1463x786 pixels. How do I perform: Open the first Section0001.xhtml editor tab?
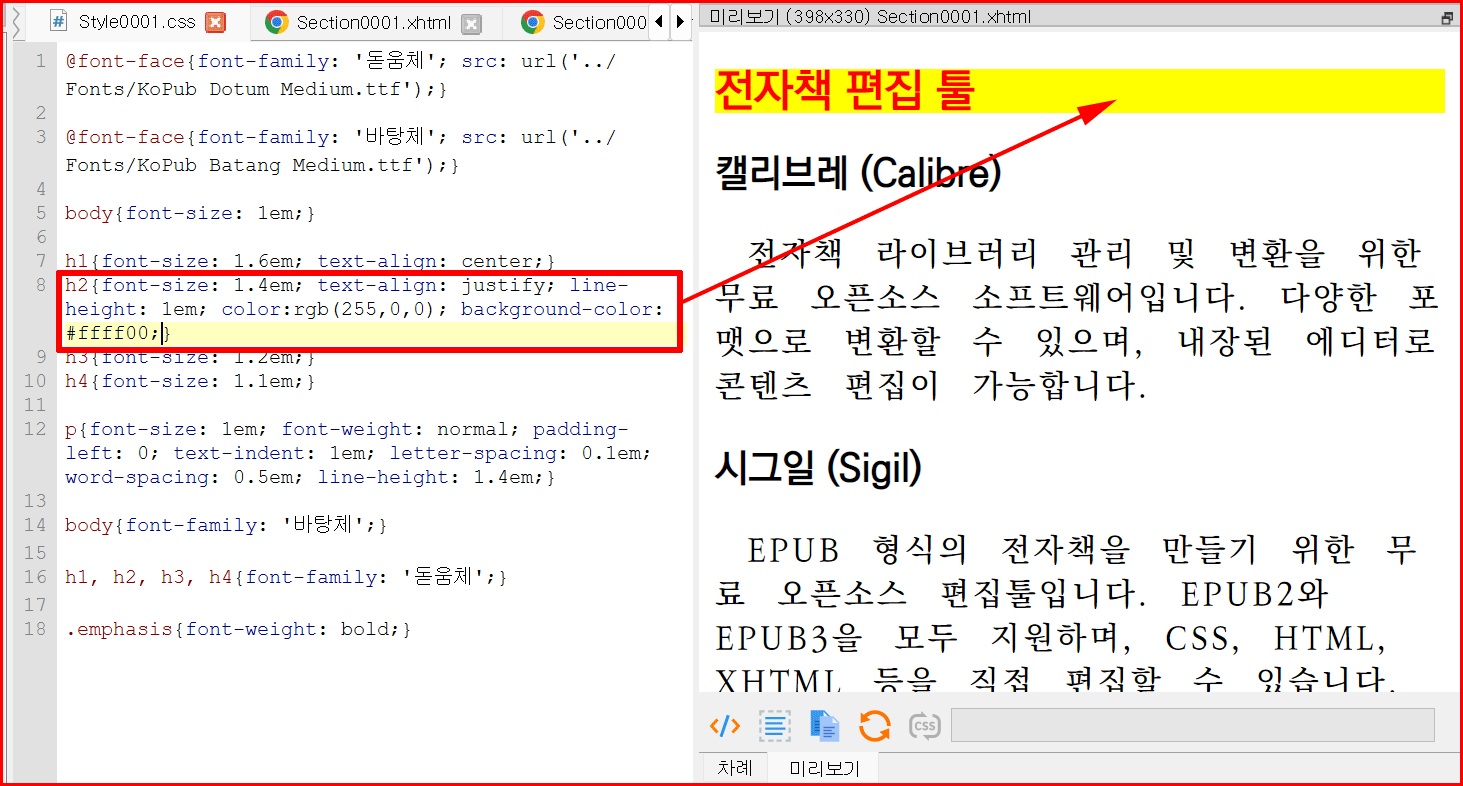(x=373, y=22)
